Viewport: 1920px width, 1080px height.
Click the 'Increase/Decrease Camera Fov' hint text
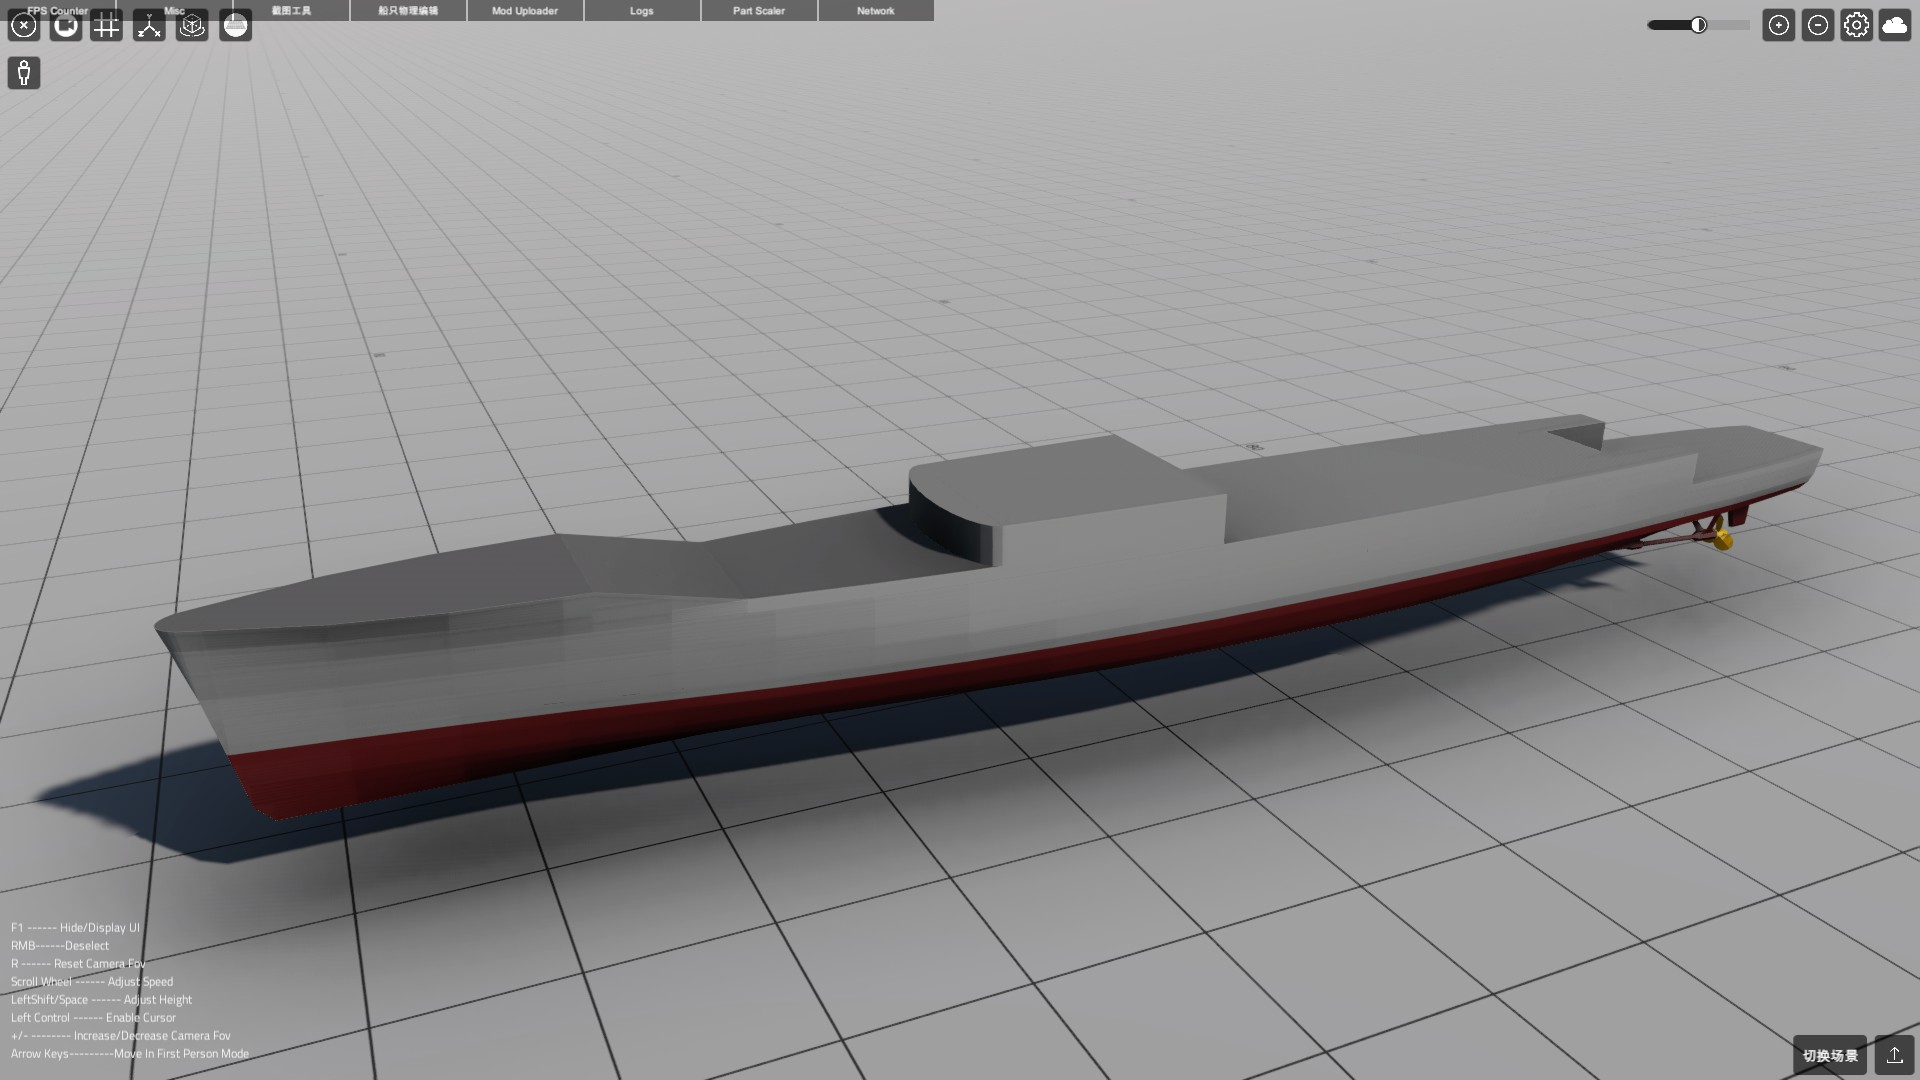[152, 1036]
